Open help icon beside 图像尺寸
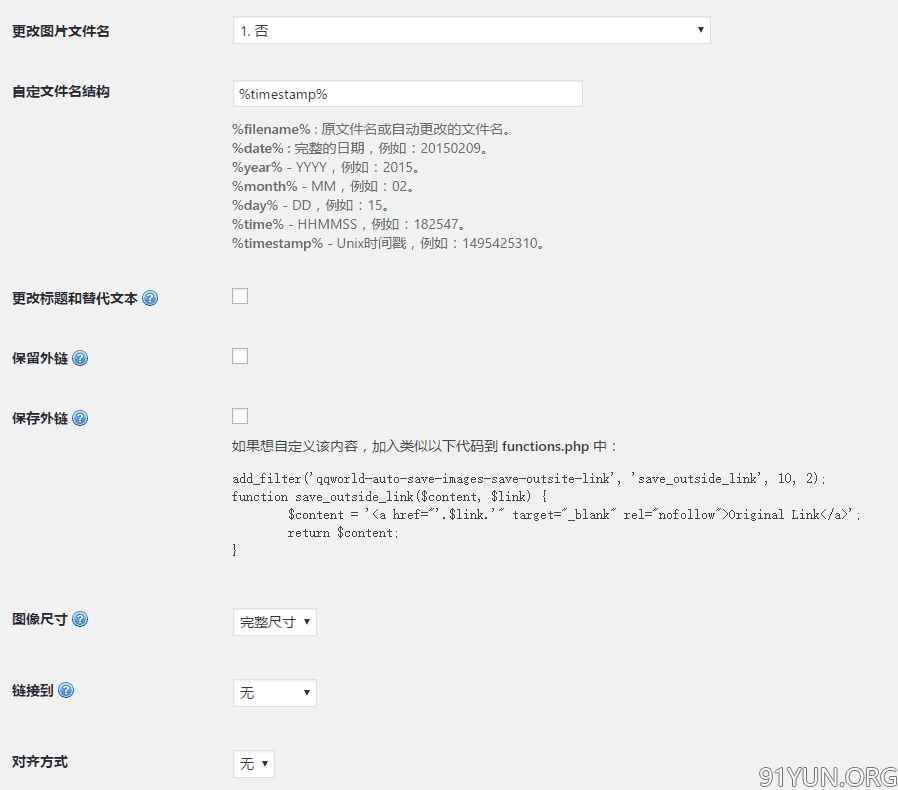This screenshot has height=790, width=898. pyautogui.click(x=80, y=619)
